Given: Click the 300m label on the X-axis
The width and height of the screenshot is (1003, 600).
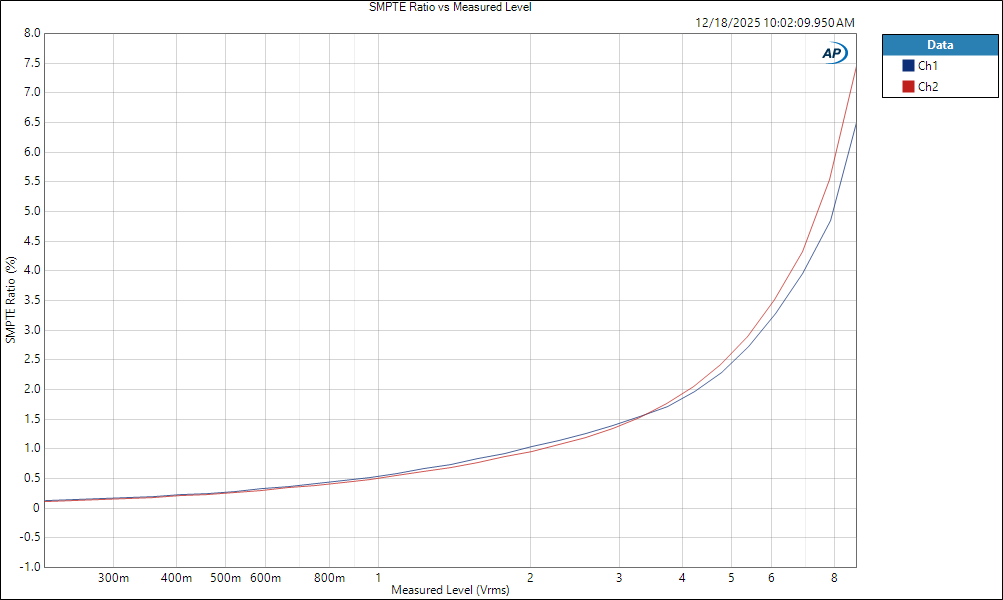Looking at the screenshot, I should click(113, 578).
